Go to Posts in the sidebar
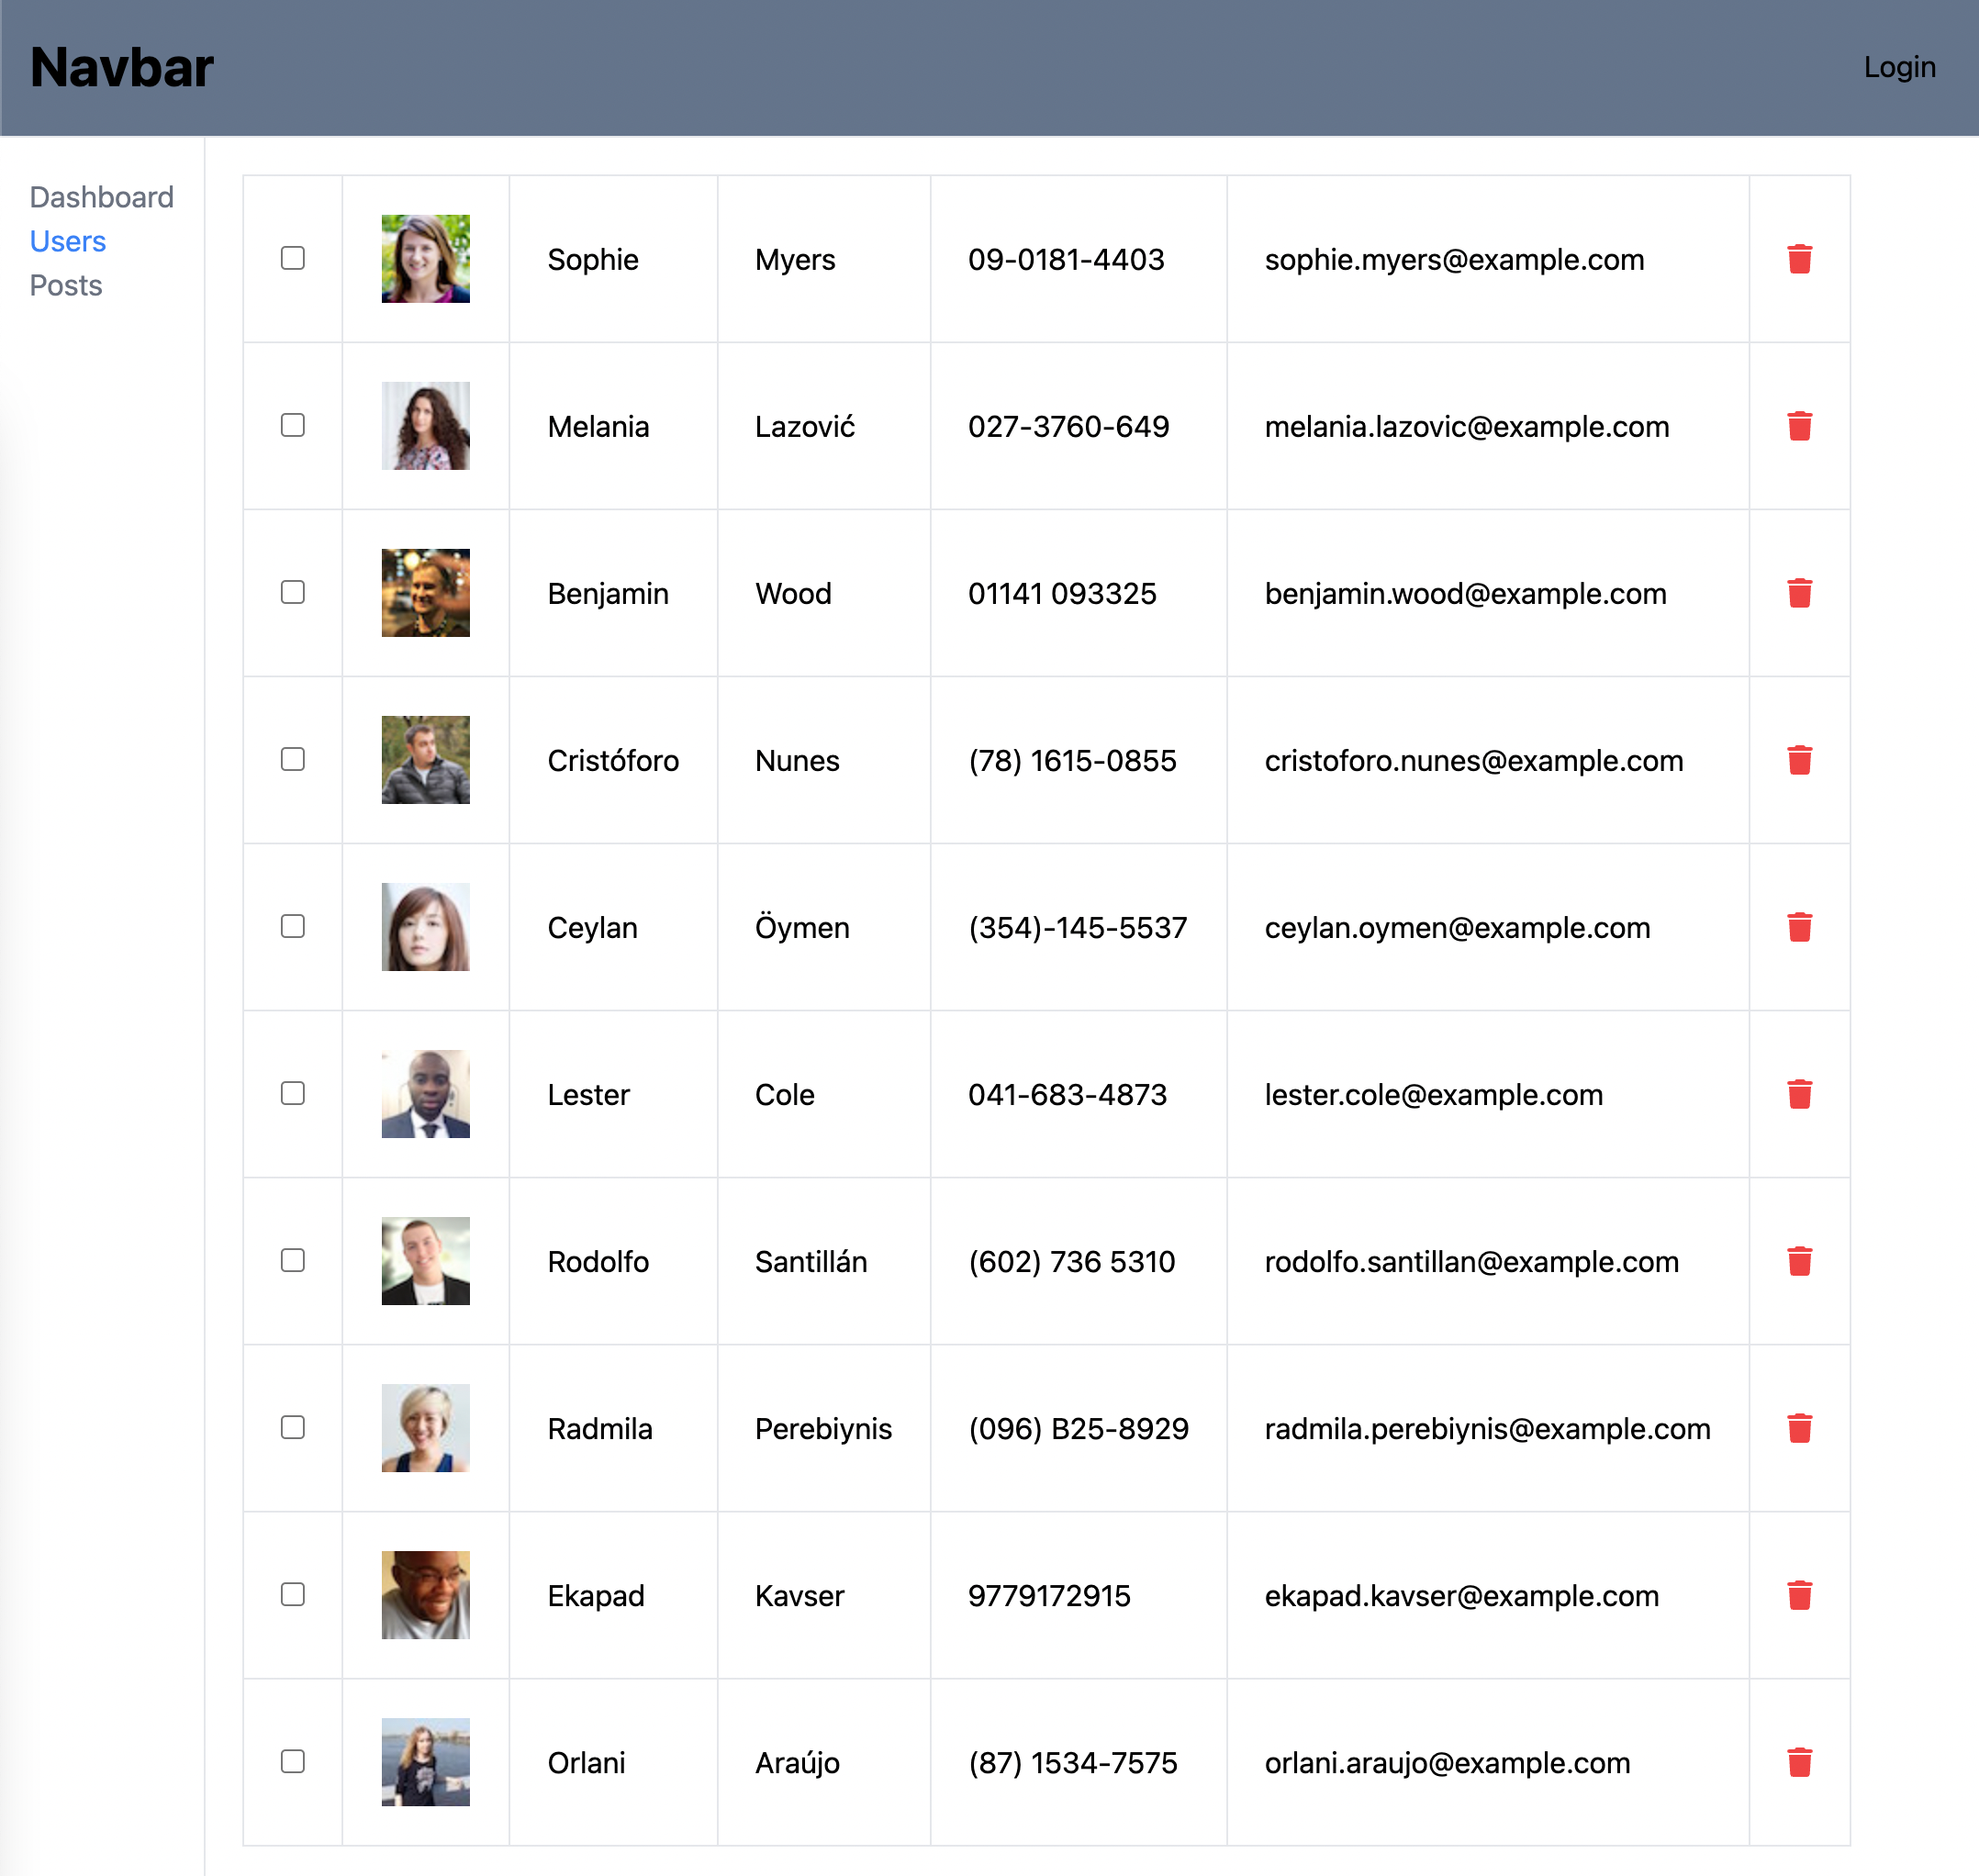 click(66, 285)
